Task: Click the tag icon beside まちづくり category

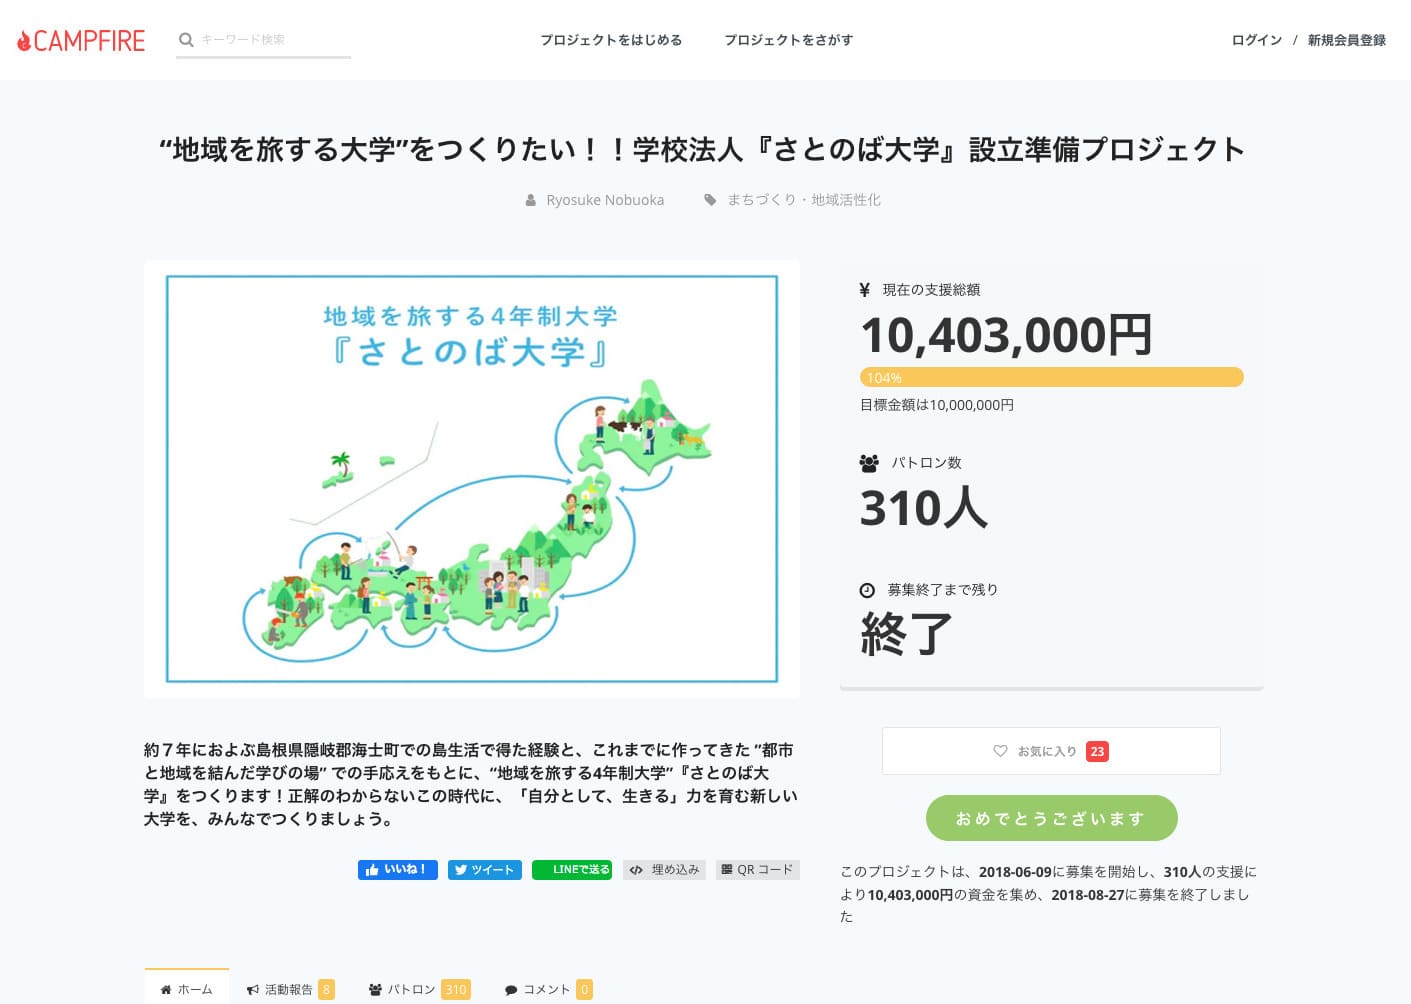Action: coord(710,200)
